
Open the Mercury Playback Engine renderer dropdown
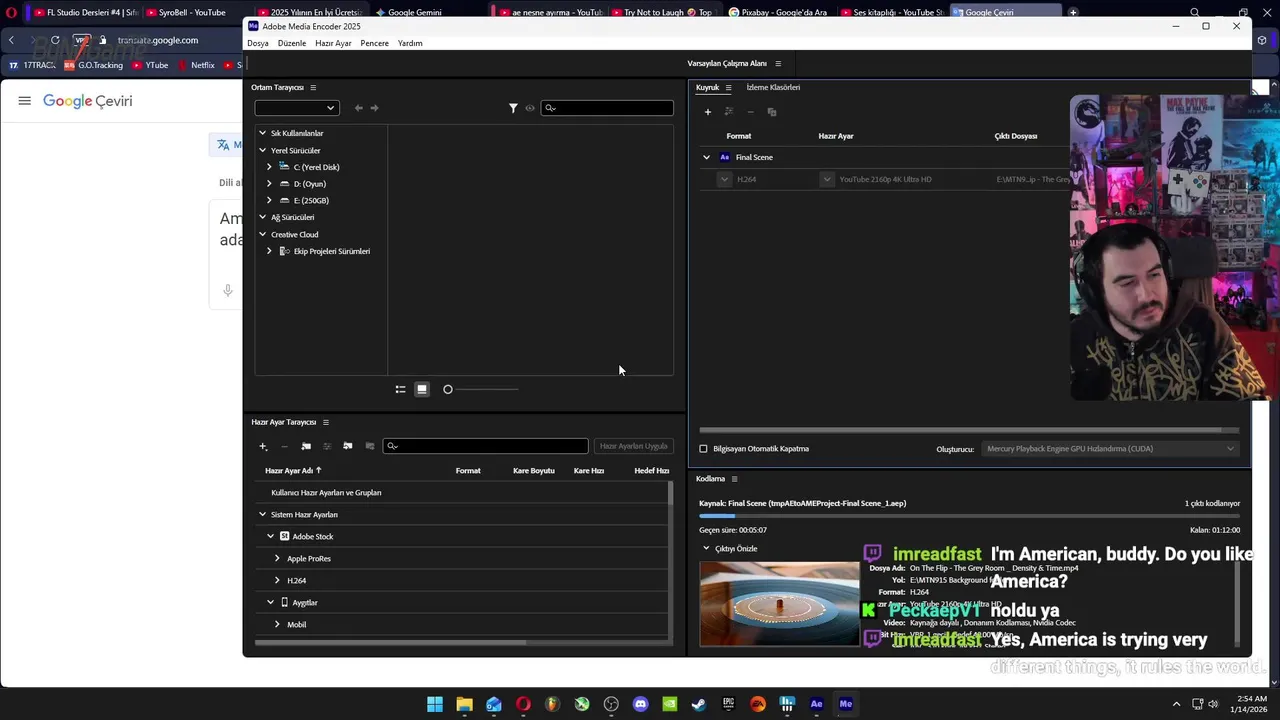pyautogui.click(x=1111, y=449)
